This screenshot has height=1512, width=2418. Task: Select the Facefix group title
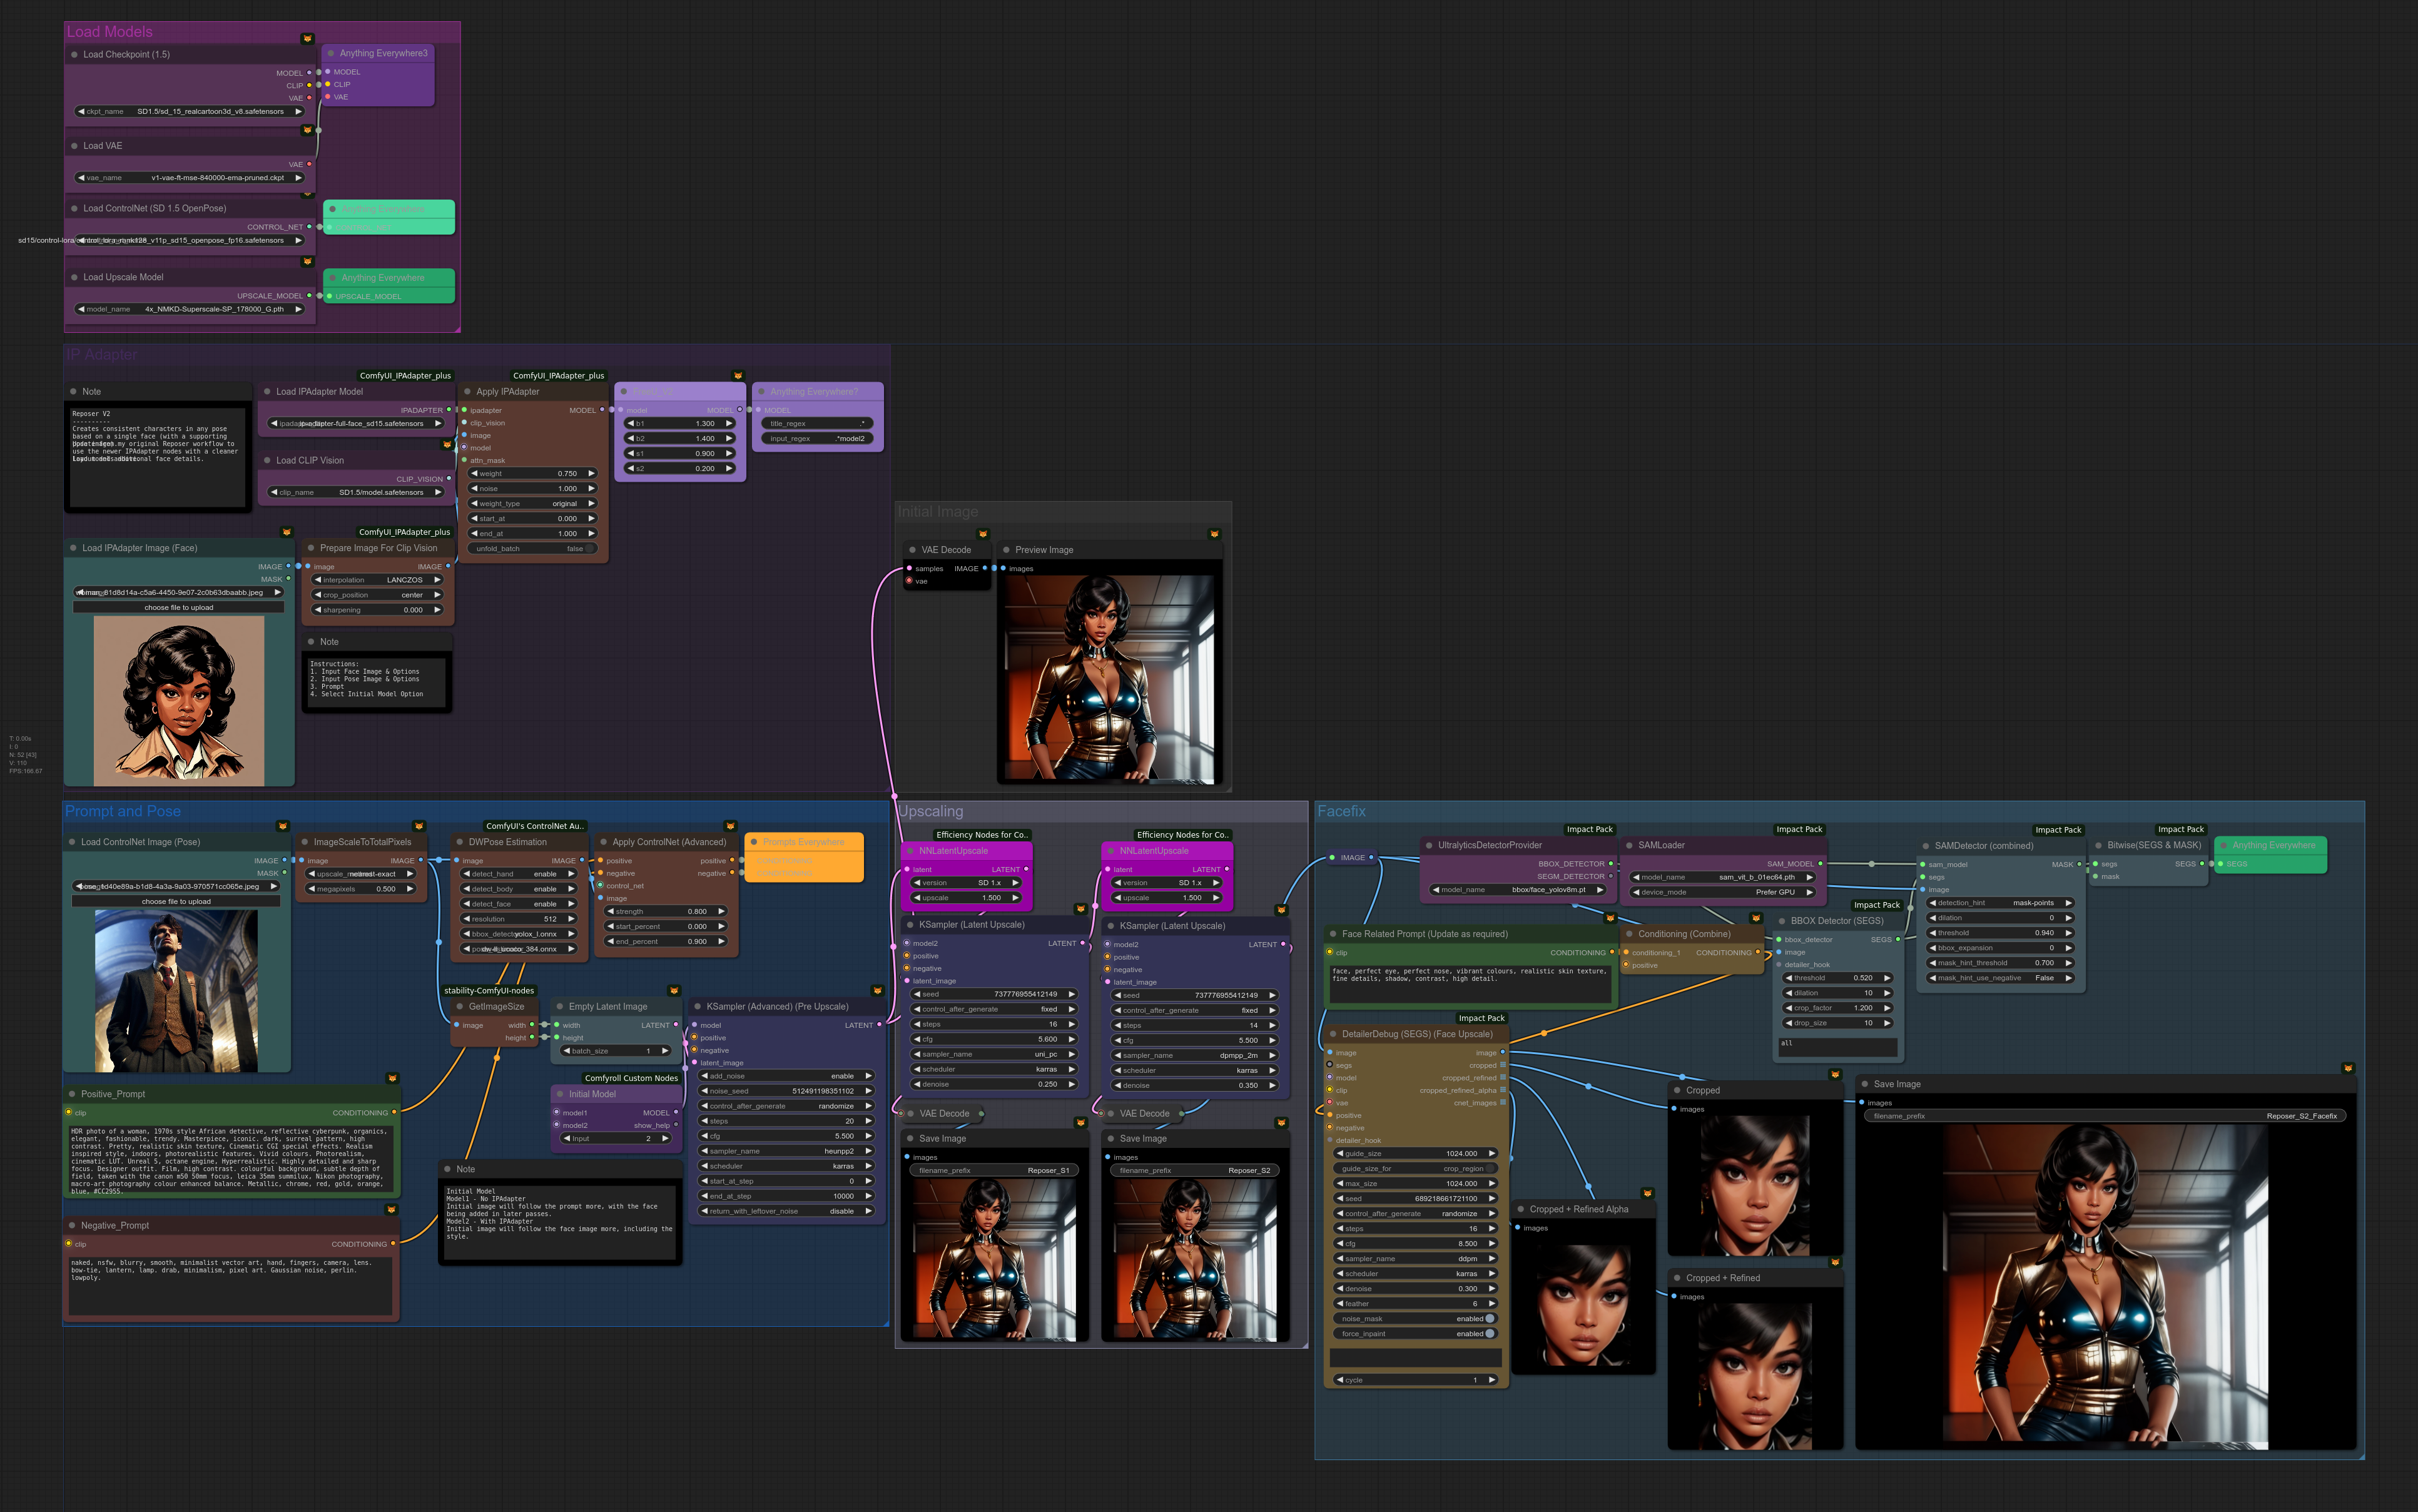1341,811
